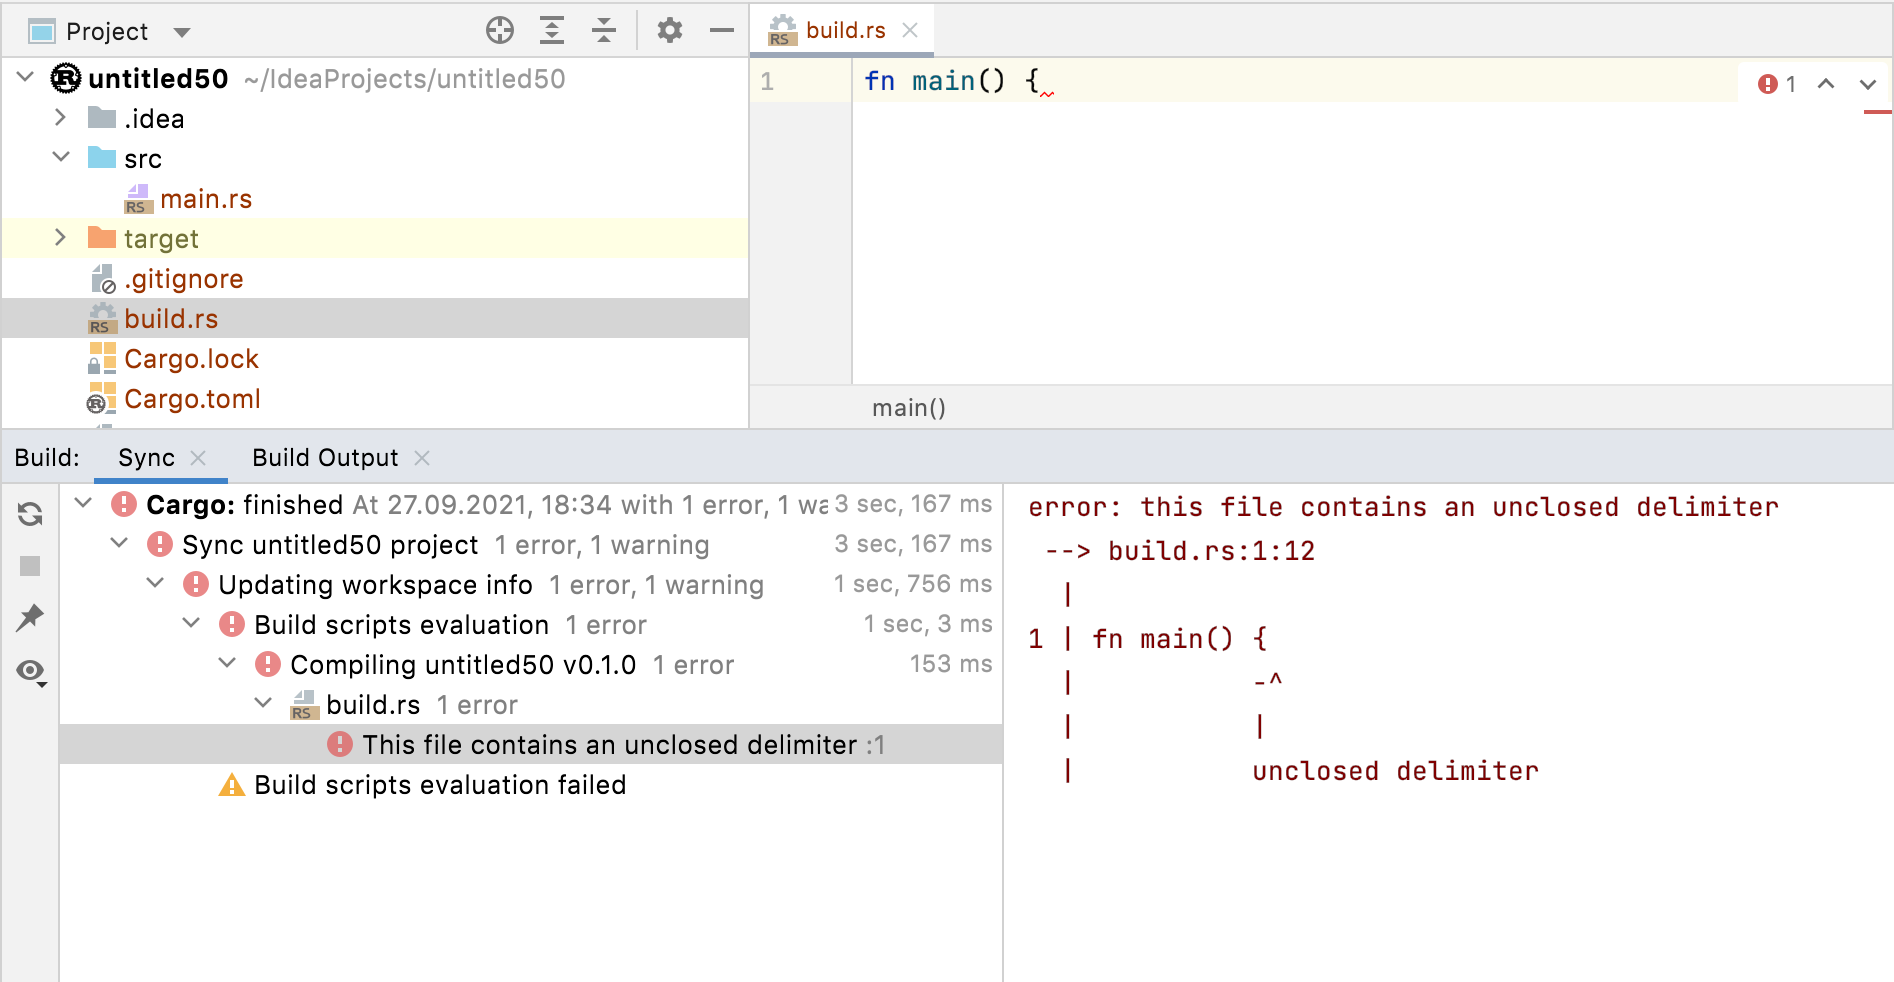The height and width of the screenshot is (982, 1894).
Task: Click the locate/select opened file crosshair icon
Action: pyautogui.click(x=500, y=31)
